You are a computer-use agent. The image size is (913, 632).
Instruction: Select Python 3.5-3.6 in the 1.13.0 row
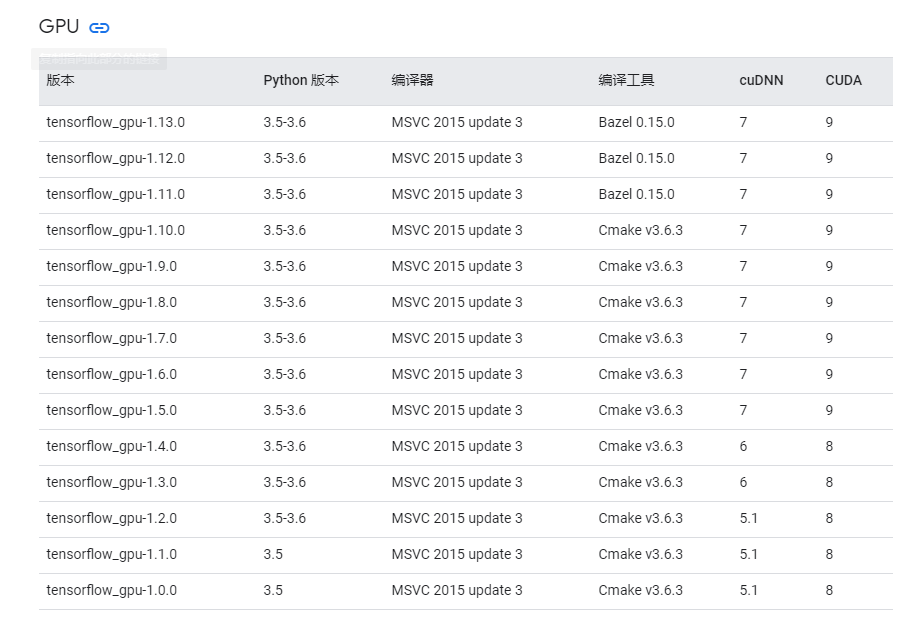click(x=284, y=122)
